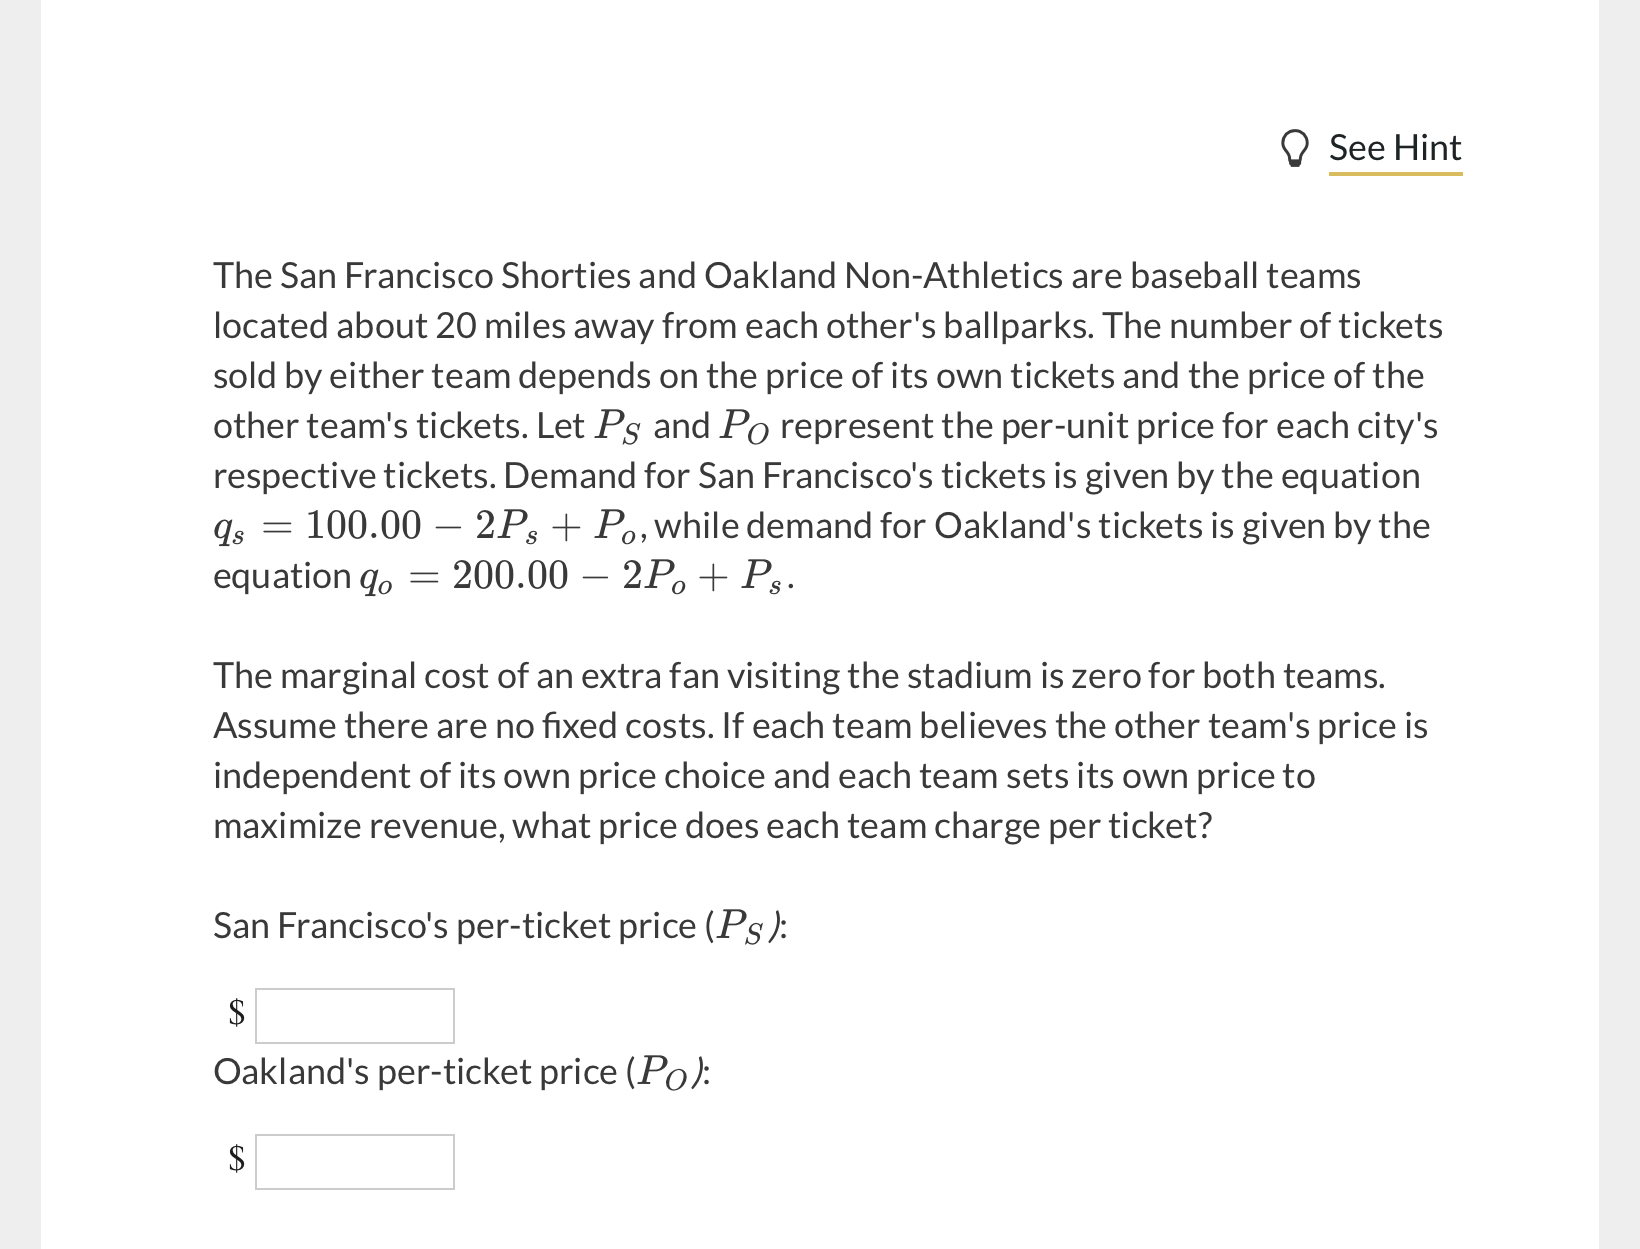
Task: Click the qs equation term
Action: [x=228, y=527]
